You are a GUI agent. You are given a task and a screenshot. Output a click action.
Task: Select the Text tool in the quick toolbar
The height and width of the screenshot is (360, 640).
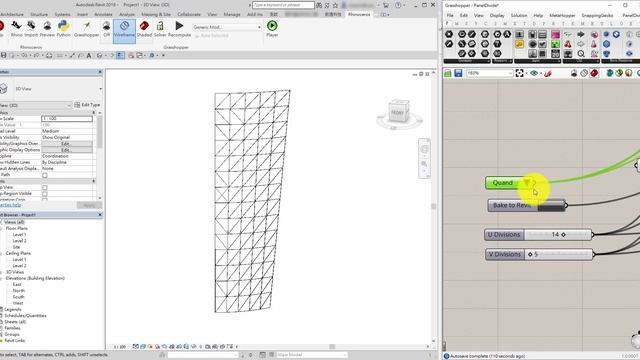pyautogui.click(x=89, y=55)
